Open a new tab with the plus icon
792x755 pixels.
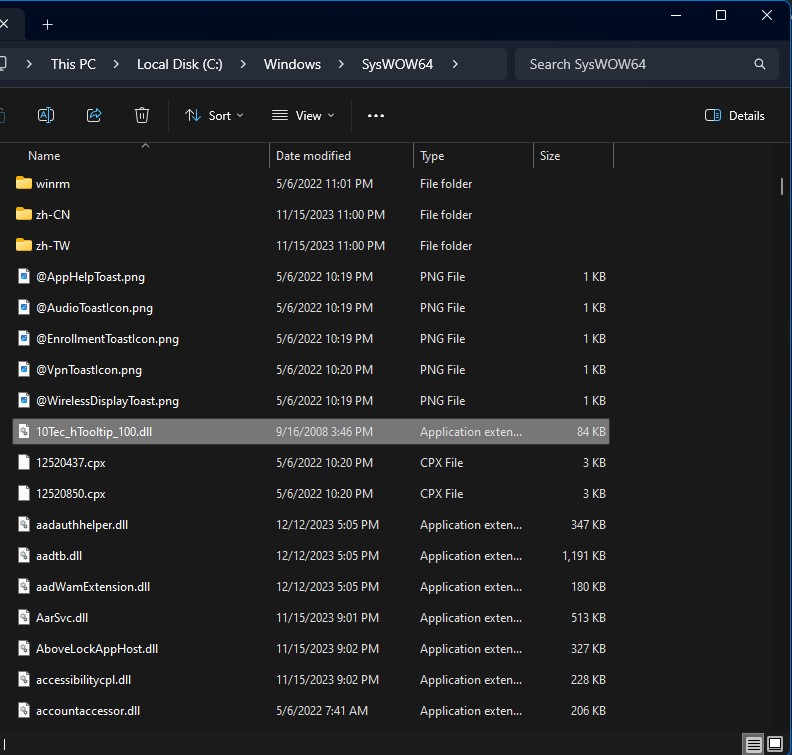47,24
